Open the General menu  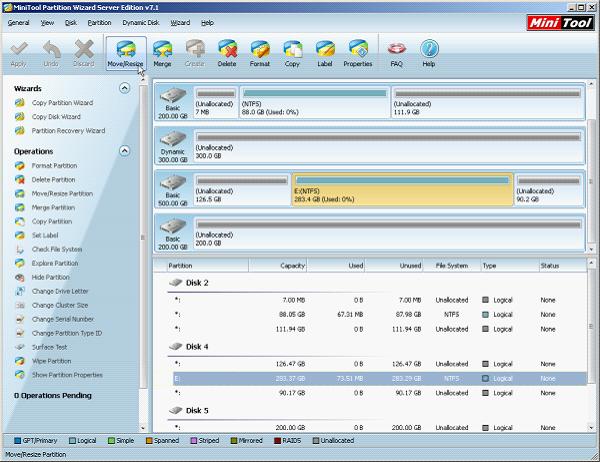18,23
